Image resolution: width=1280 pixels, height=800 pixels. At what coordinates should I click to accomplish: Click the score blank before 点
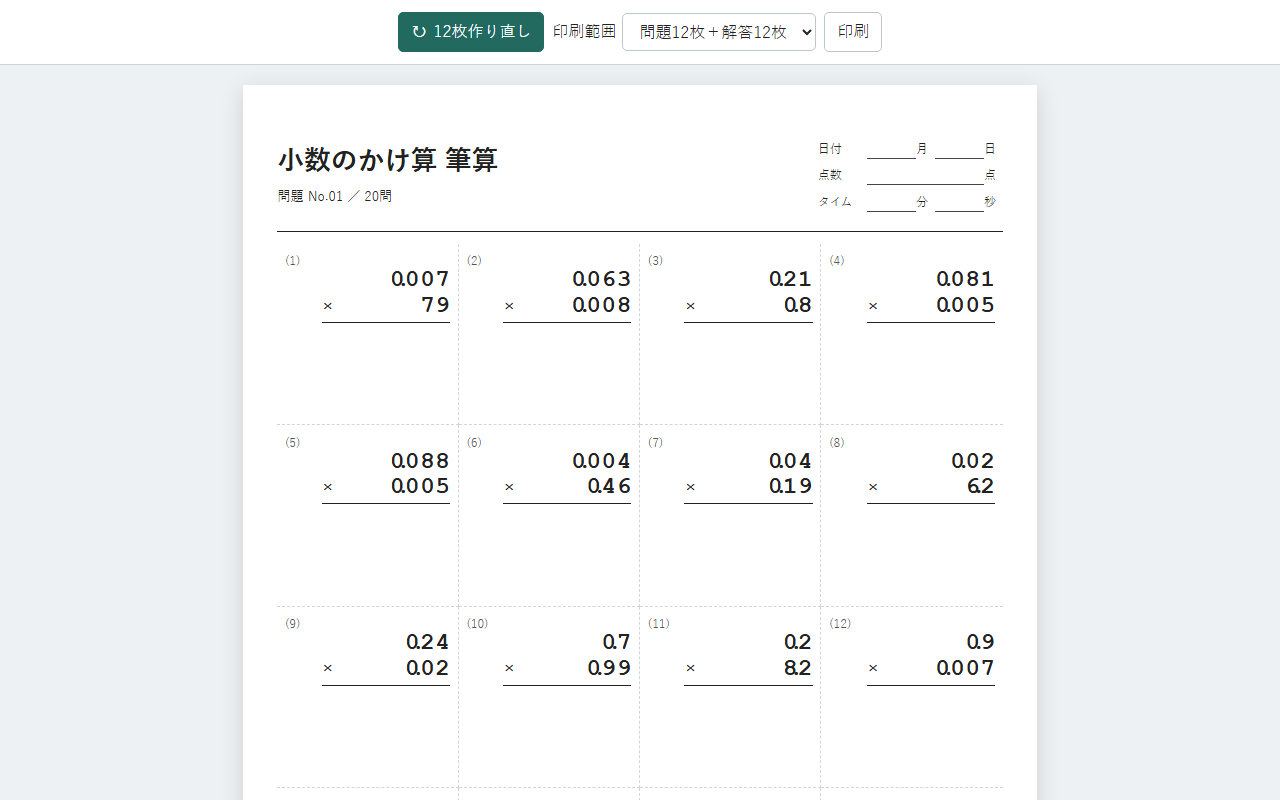(925, 176)
